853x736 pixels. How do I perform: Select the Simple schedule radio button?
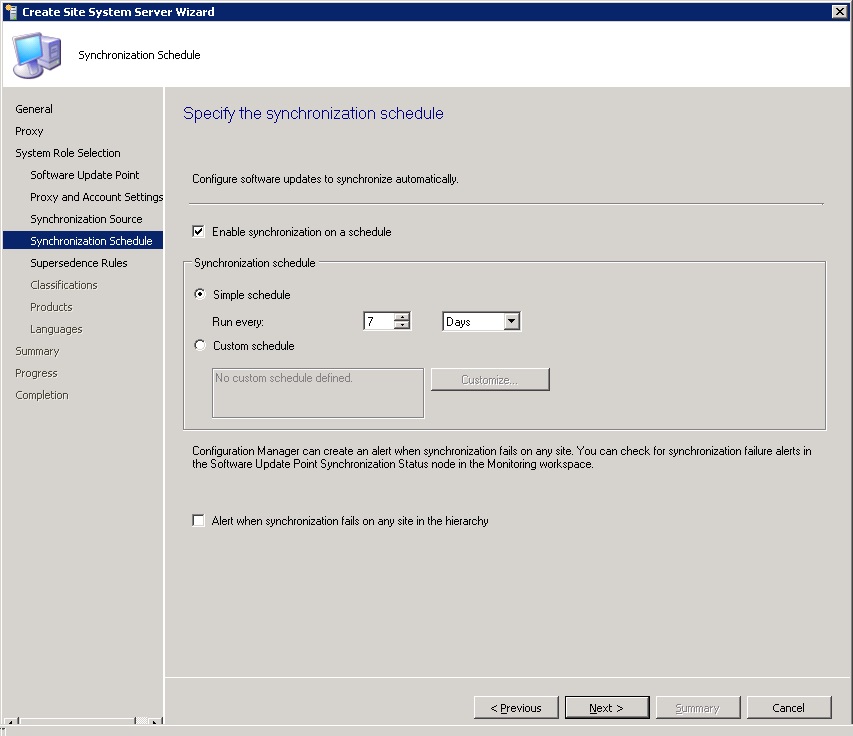click(x=200, y=295)
